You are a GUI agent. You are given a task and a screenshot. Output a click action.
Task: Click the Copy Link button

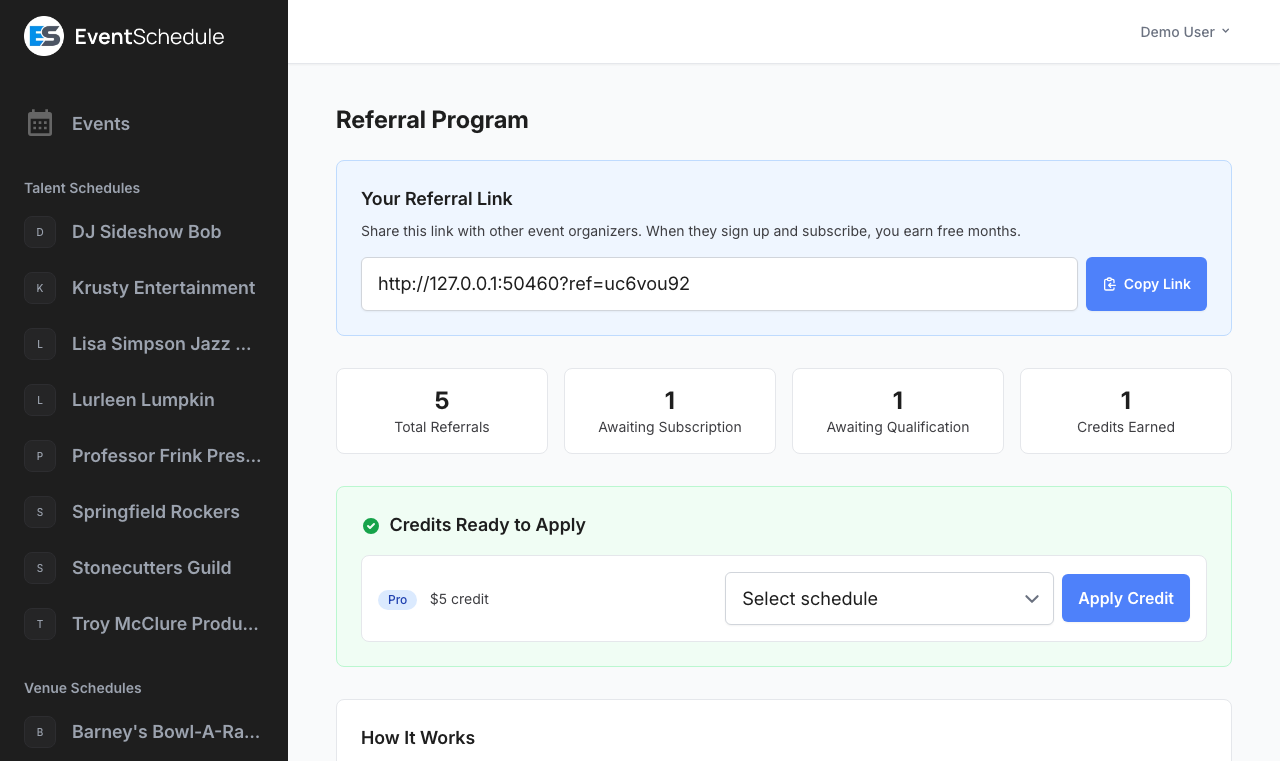point(1146,284)
